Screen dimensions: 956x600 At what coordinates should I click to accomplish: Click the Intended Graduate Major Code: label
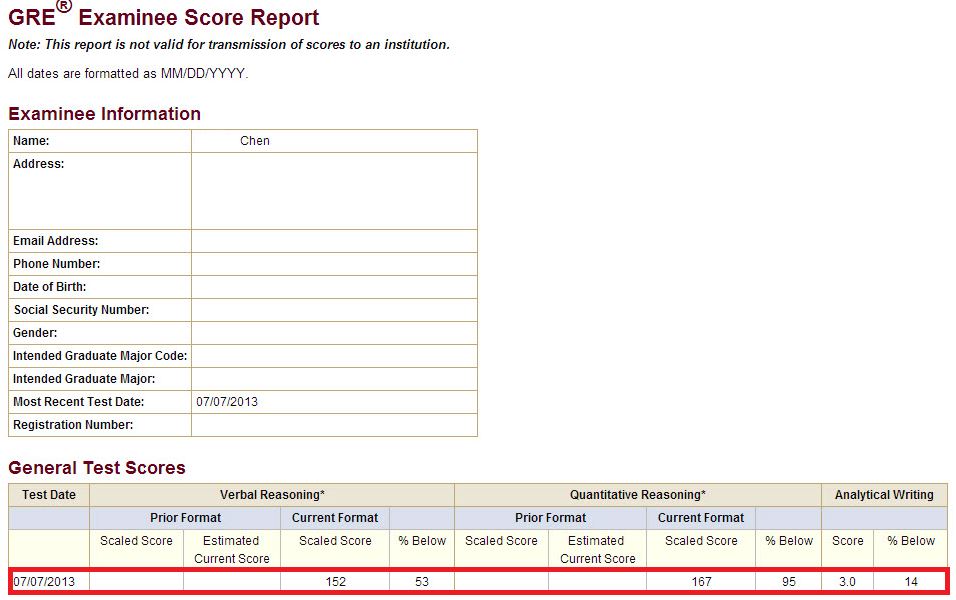(100, 356)
